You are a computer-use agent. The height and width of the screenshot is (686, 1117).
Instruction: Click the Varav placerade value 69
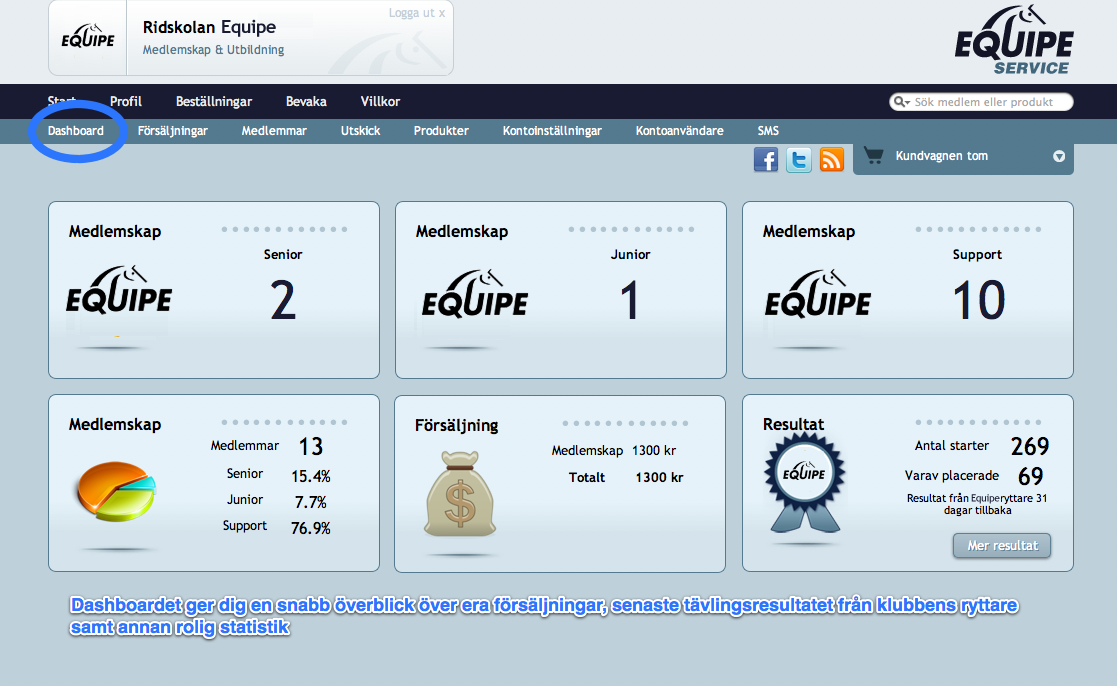tap(1031, 476)
